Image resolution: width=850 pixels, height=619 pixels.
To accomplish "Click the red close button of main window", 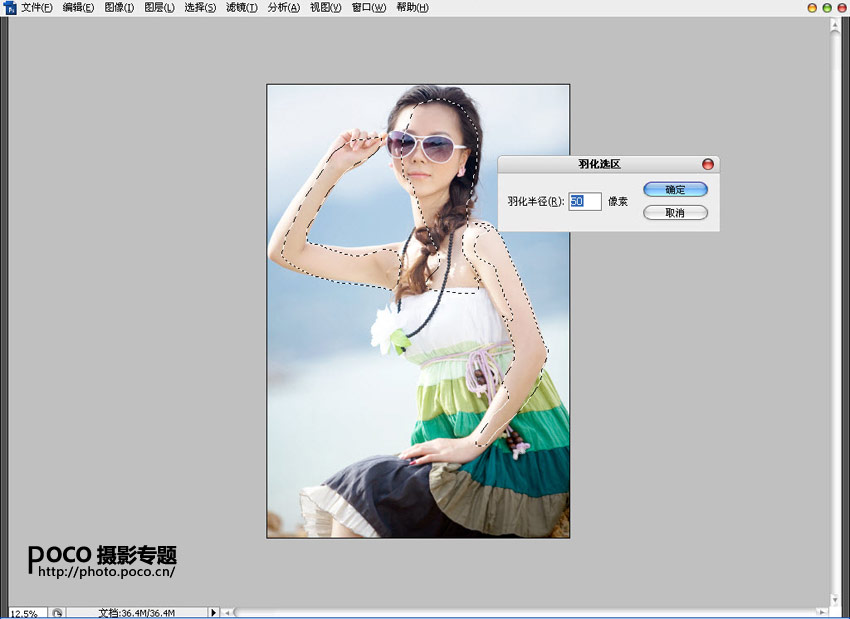I will (x=840, y=8).
